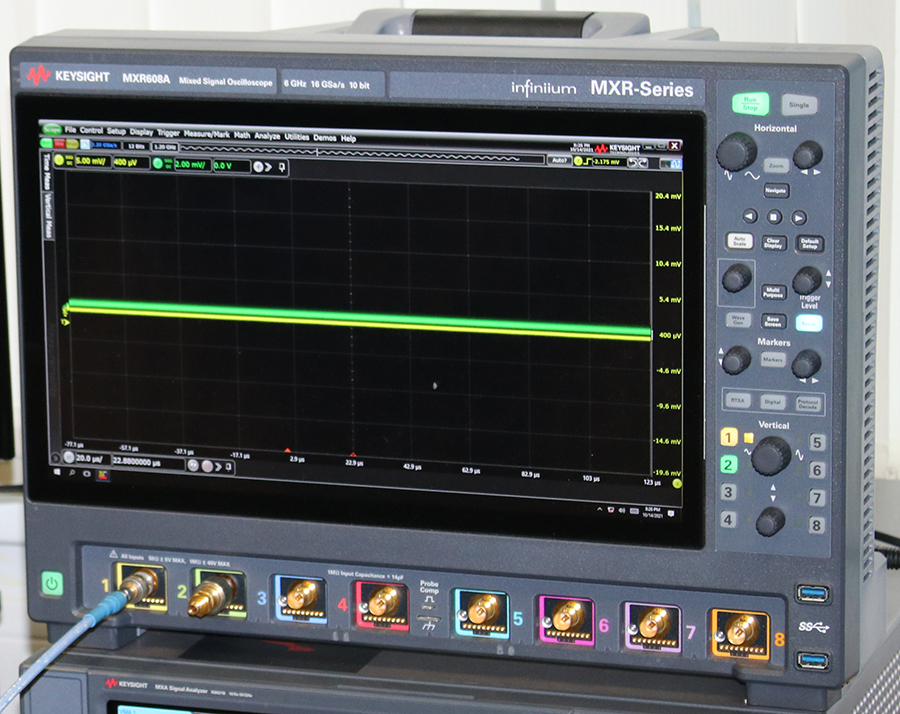Screen dimensions: 900x714
Task: Toggle green channel 2 vertical button
Action: pos(729,465)
